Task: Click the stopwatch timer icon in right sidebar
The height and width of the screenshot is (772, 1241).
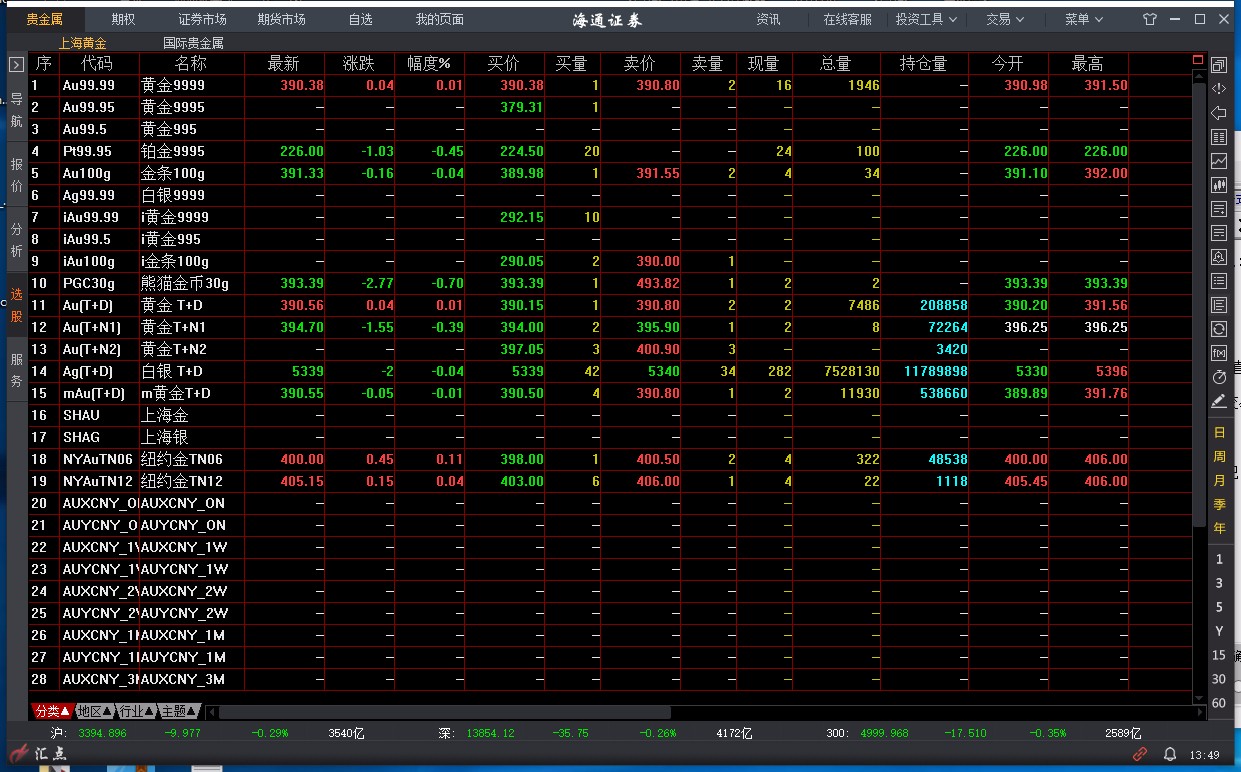Action: (1218, 377)
